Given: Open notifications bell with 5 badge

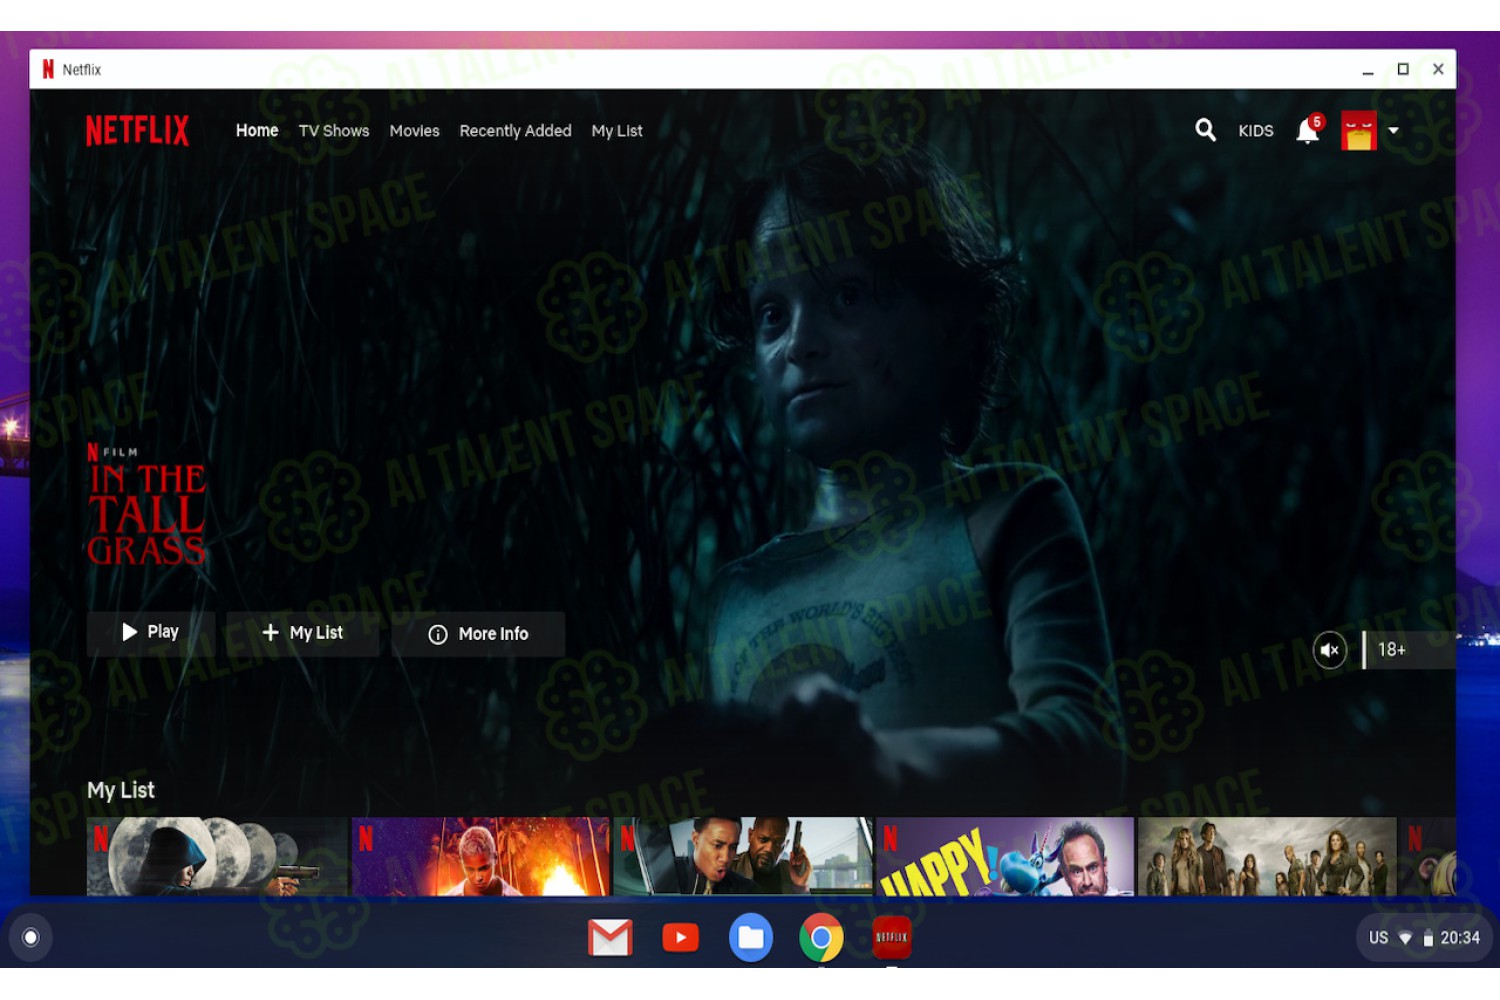Looking at the screenshot, I should 1309,130.
